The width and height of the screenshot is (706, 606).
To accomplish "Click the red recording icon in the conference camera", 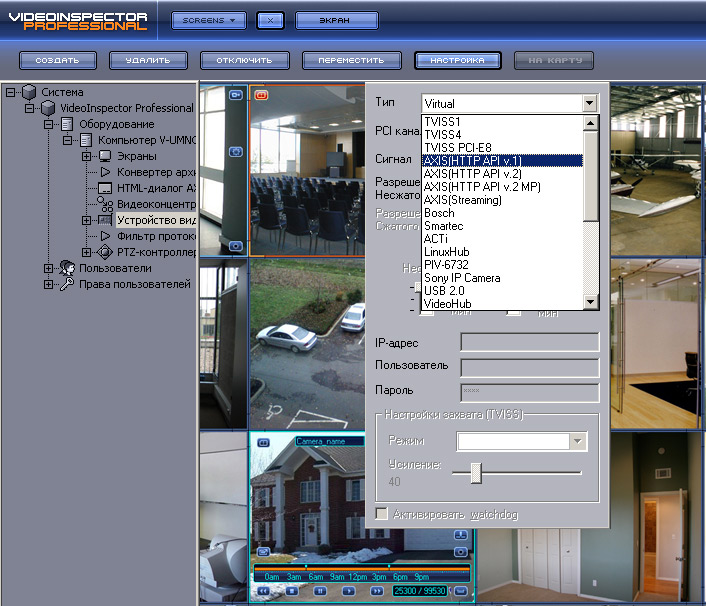I will [261, 95].
